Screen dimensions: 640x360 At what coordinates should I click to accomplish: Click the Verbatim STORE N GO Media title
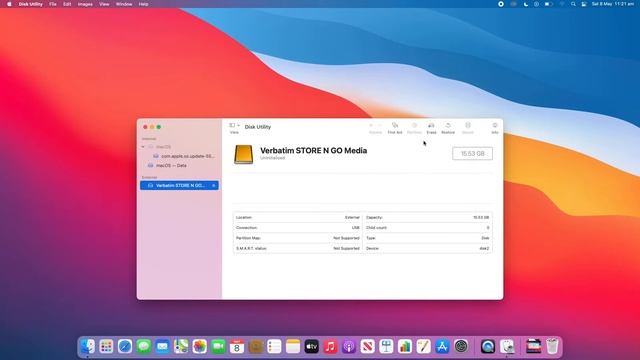pos(313,151)
